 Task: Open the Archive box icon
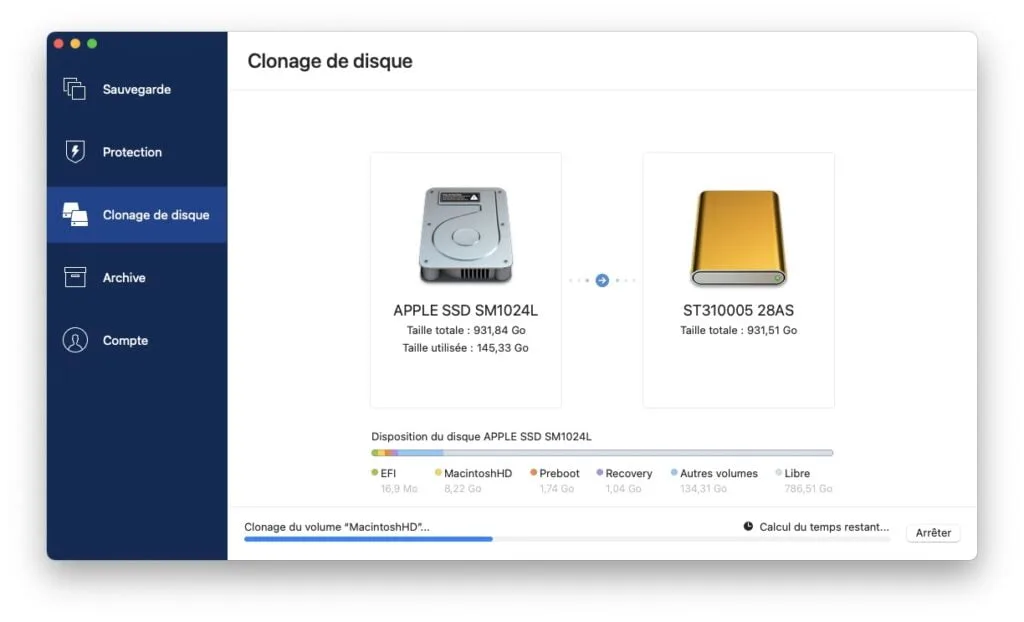[x=74, y=277]
